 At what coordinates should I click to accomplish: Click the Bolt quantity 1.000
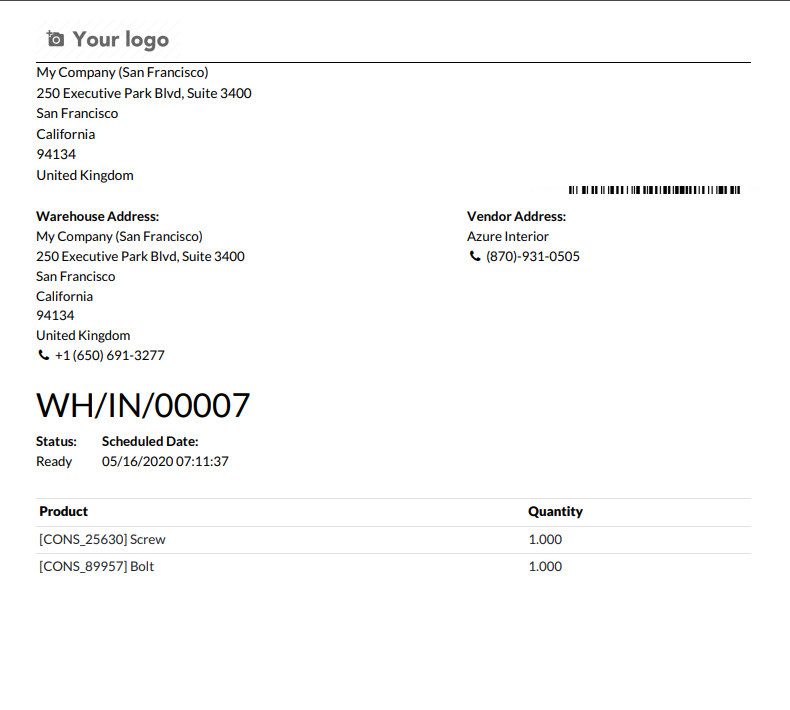(545, 566)
